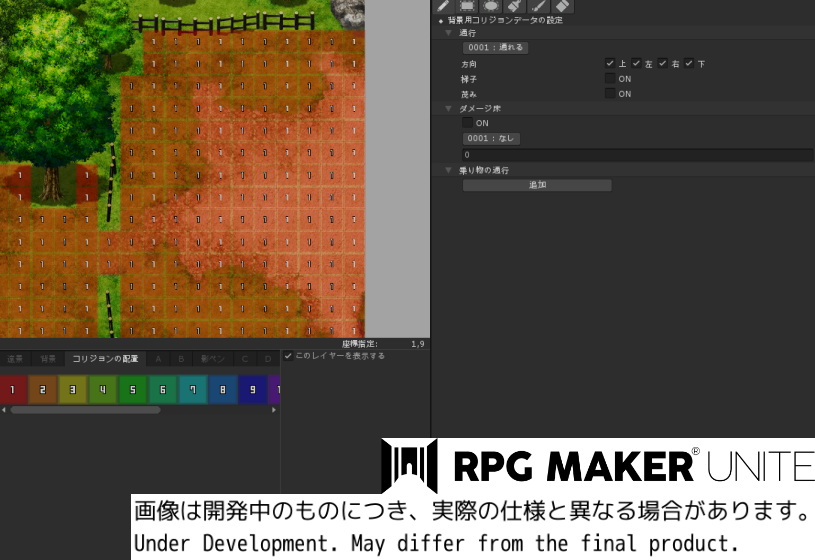Select the Pencil draw tool
815x560 pixels.
(443, 6)
